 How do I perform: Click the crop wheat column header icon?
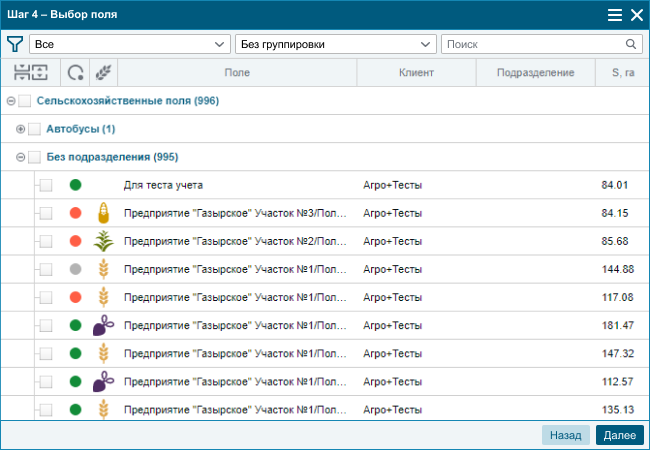(103, 72)
